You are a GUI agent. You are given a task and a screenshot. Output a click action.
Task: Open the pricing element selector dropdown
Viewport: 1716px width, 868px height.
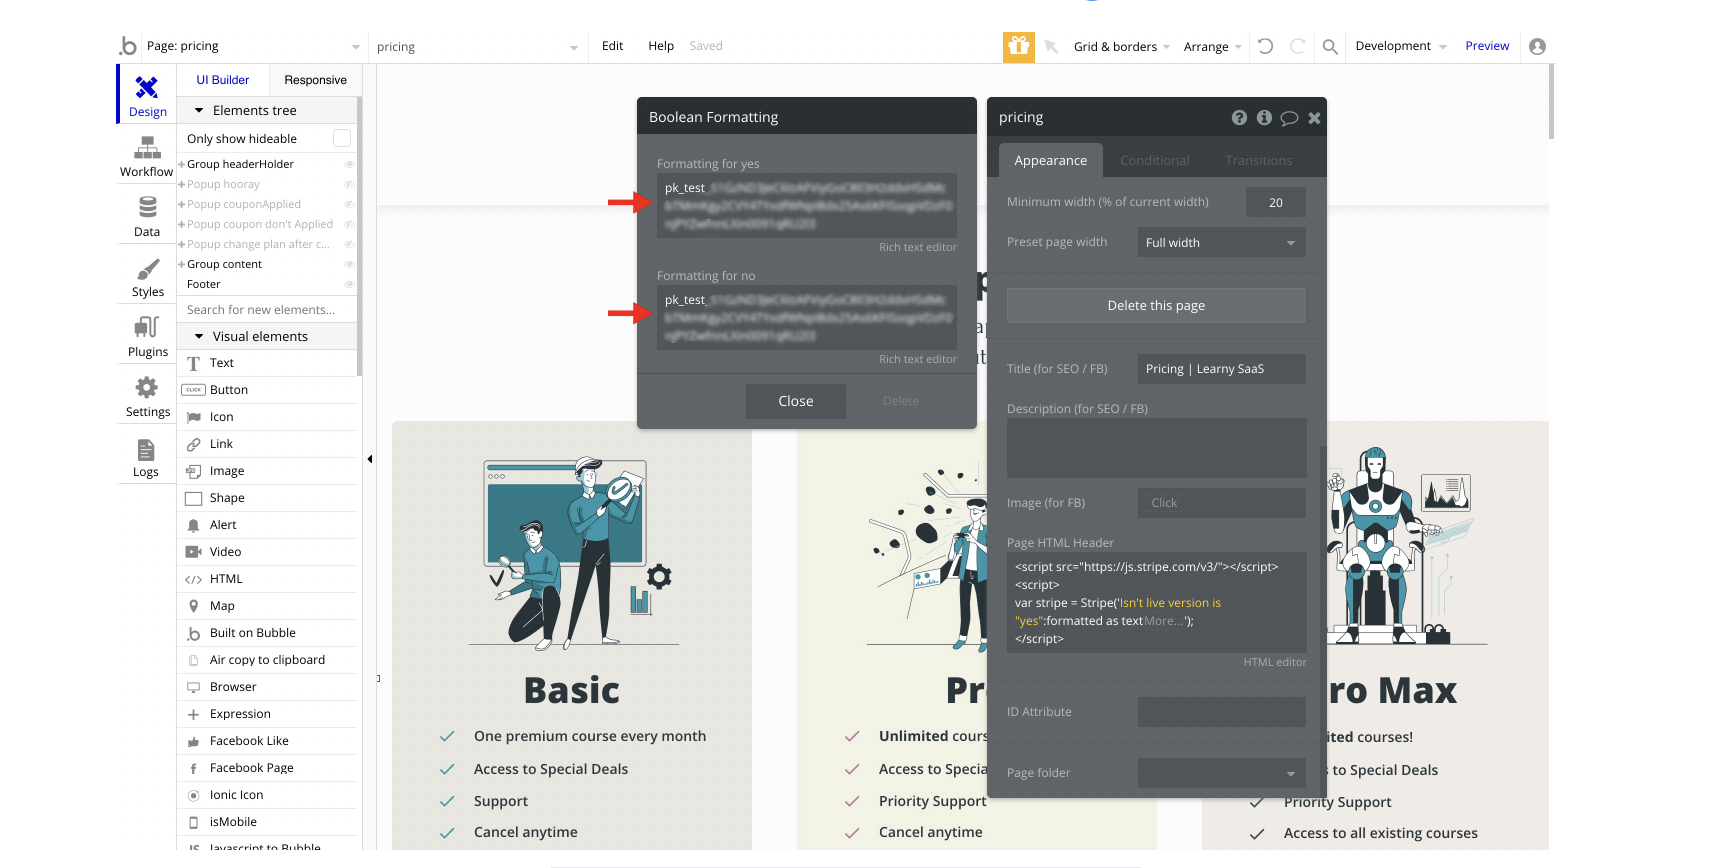(x=477, y=47)
